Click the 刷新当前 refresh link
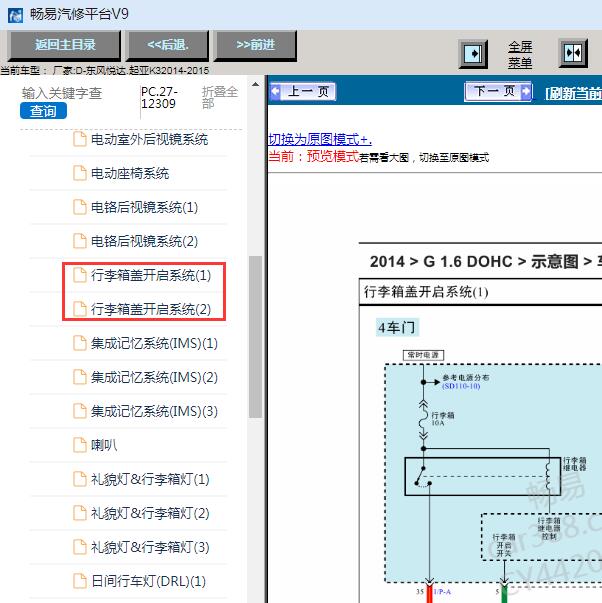The image size is (602, 603). 573,93
